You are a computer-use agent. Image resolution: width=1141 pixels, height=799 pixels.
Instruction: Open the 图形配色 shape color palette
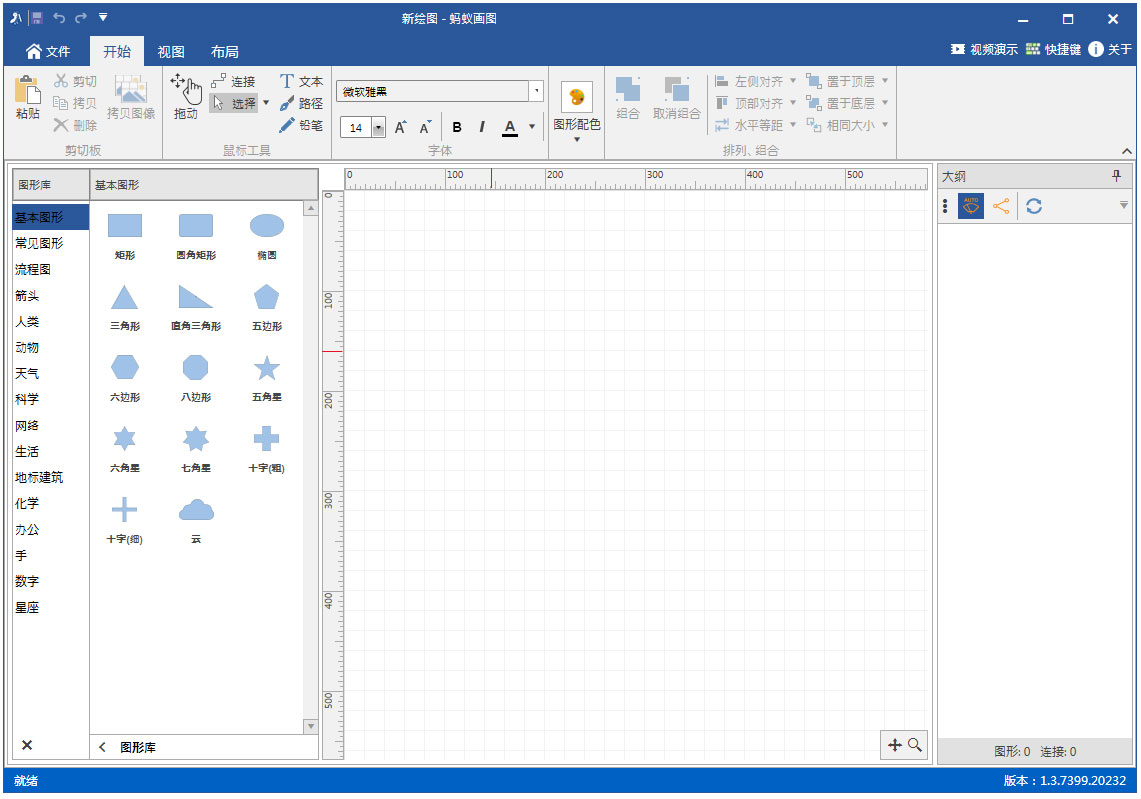(x=577, y=108)
